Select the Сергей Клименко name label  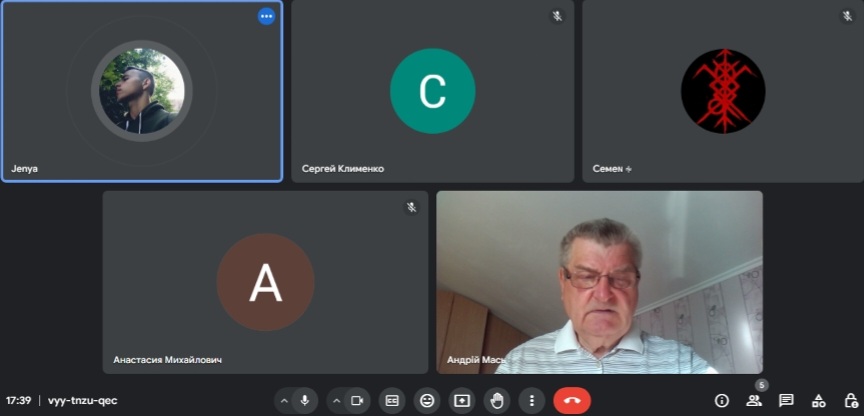tap(343, 169)
